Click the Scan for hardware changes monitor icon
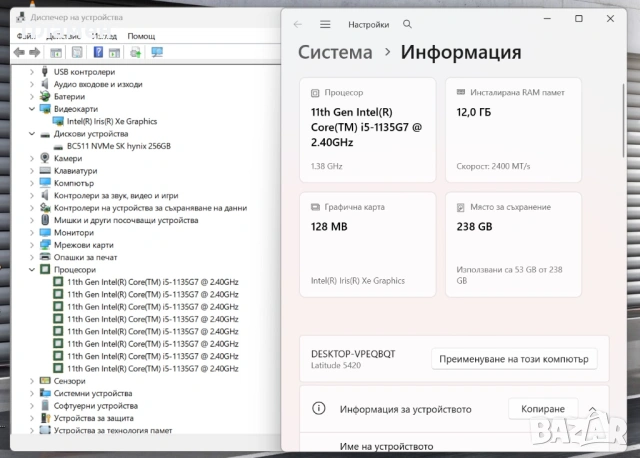 [x=157, y=52]
